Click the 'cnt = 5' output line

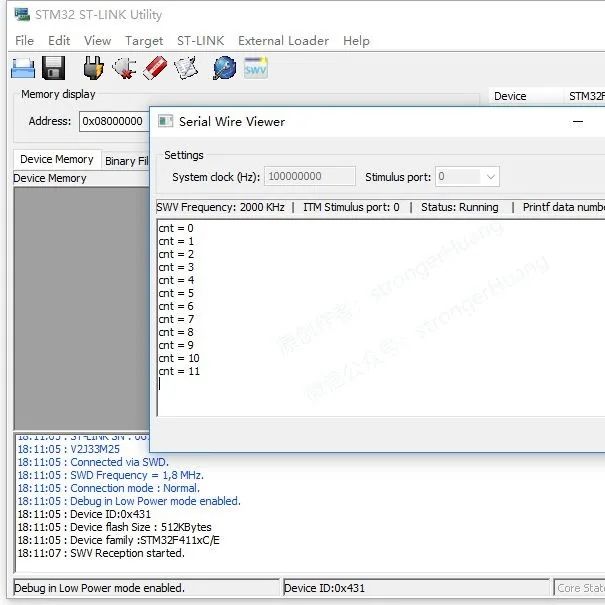pyautogui.click(x=176, y=293)
